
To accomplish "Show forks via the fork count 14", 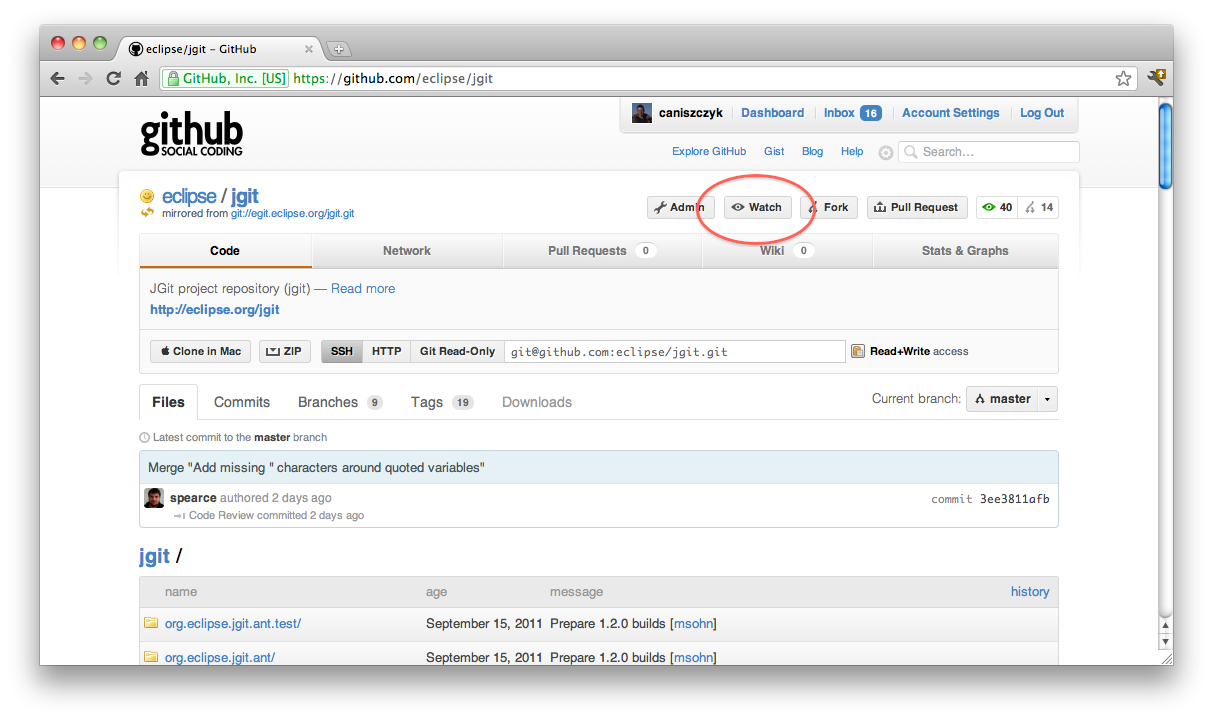I will (1038, 207).
